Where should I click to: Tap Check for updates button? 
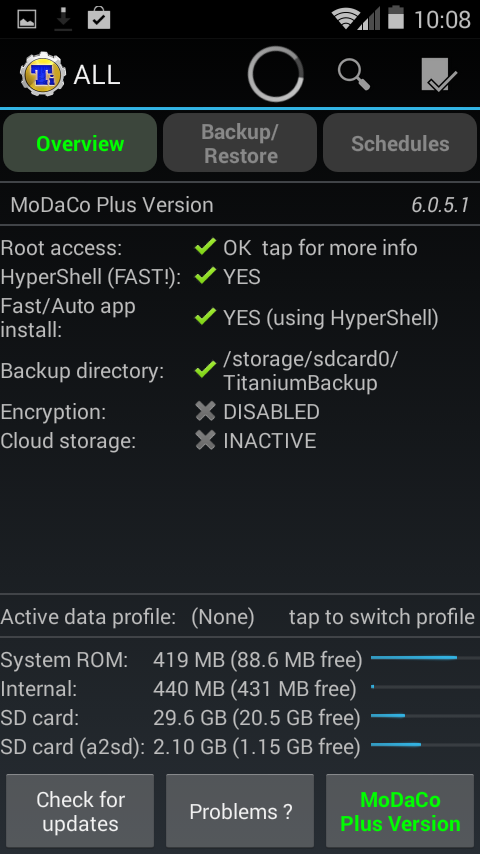[x=80, y=811]
